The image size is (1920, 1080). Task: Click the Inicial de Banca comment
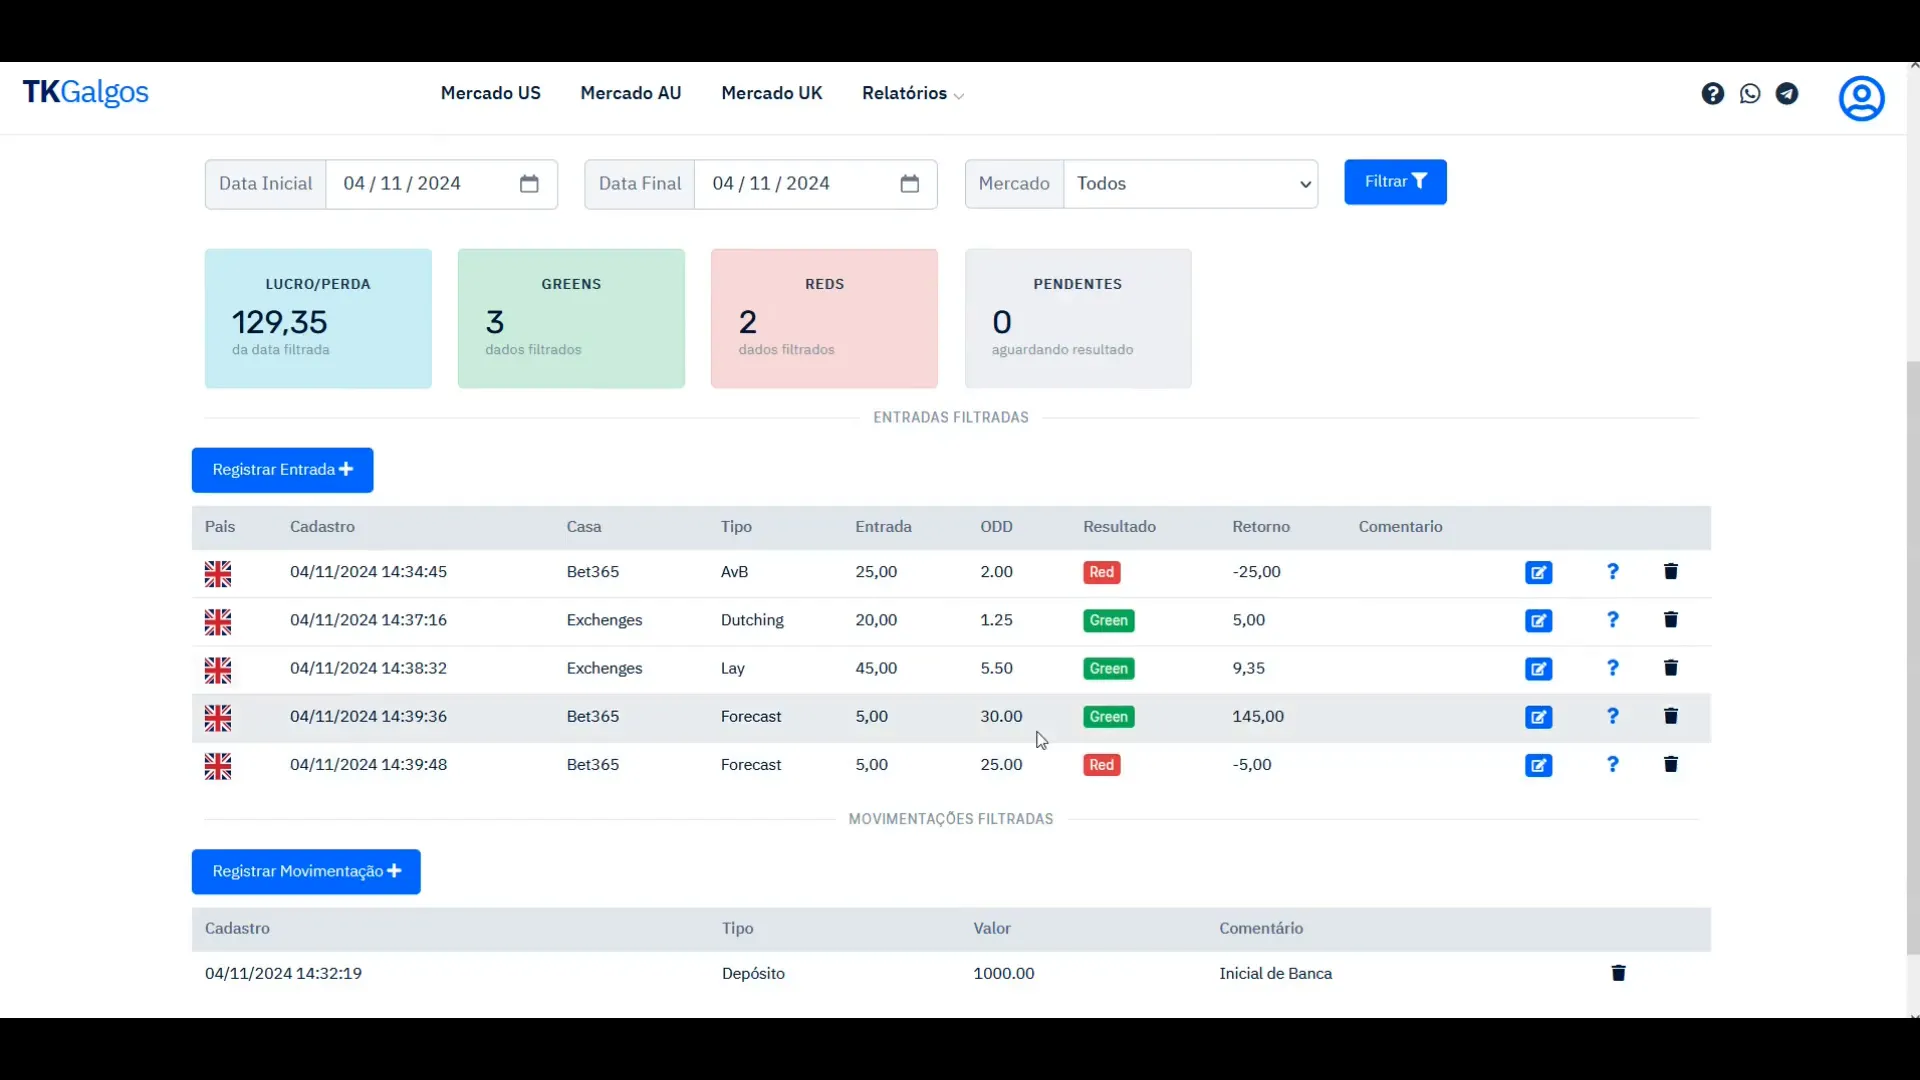click(1275, 974)
